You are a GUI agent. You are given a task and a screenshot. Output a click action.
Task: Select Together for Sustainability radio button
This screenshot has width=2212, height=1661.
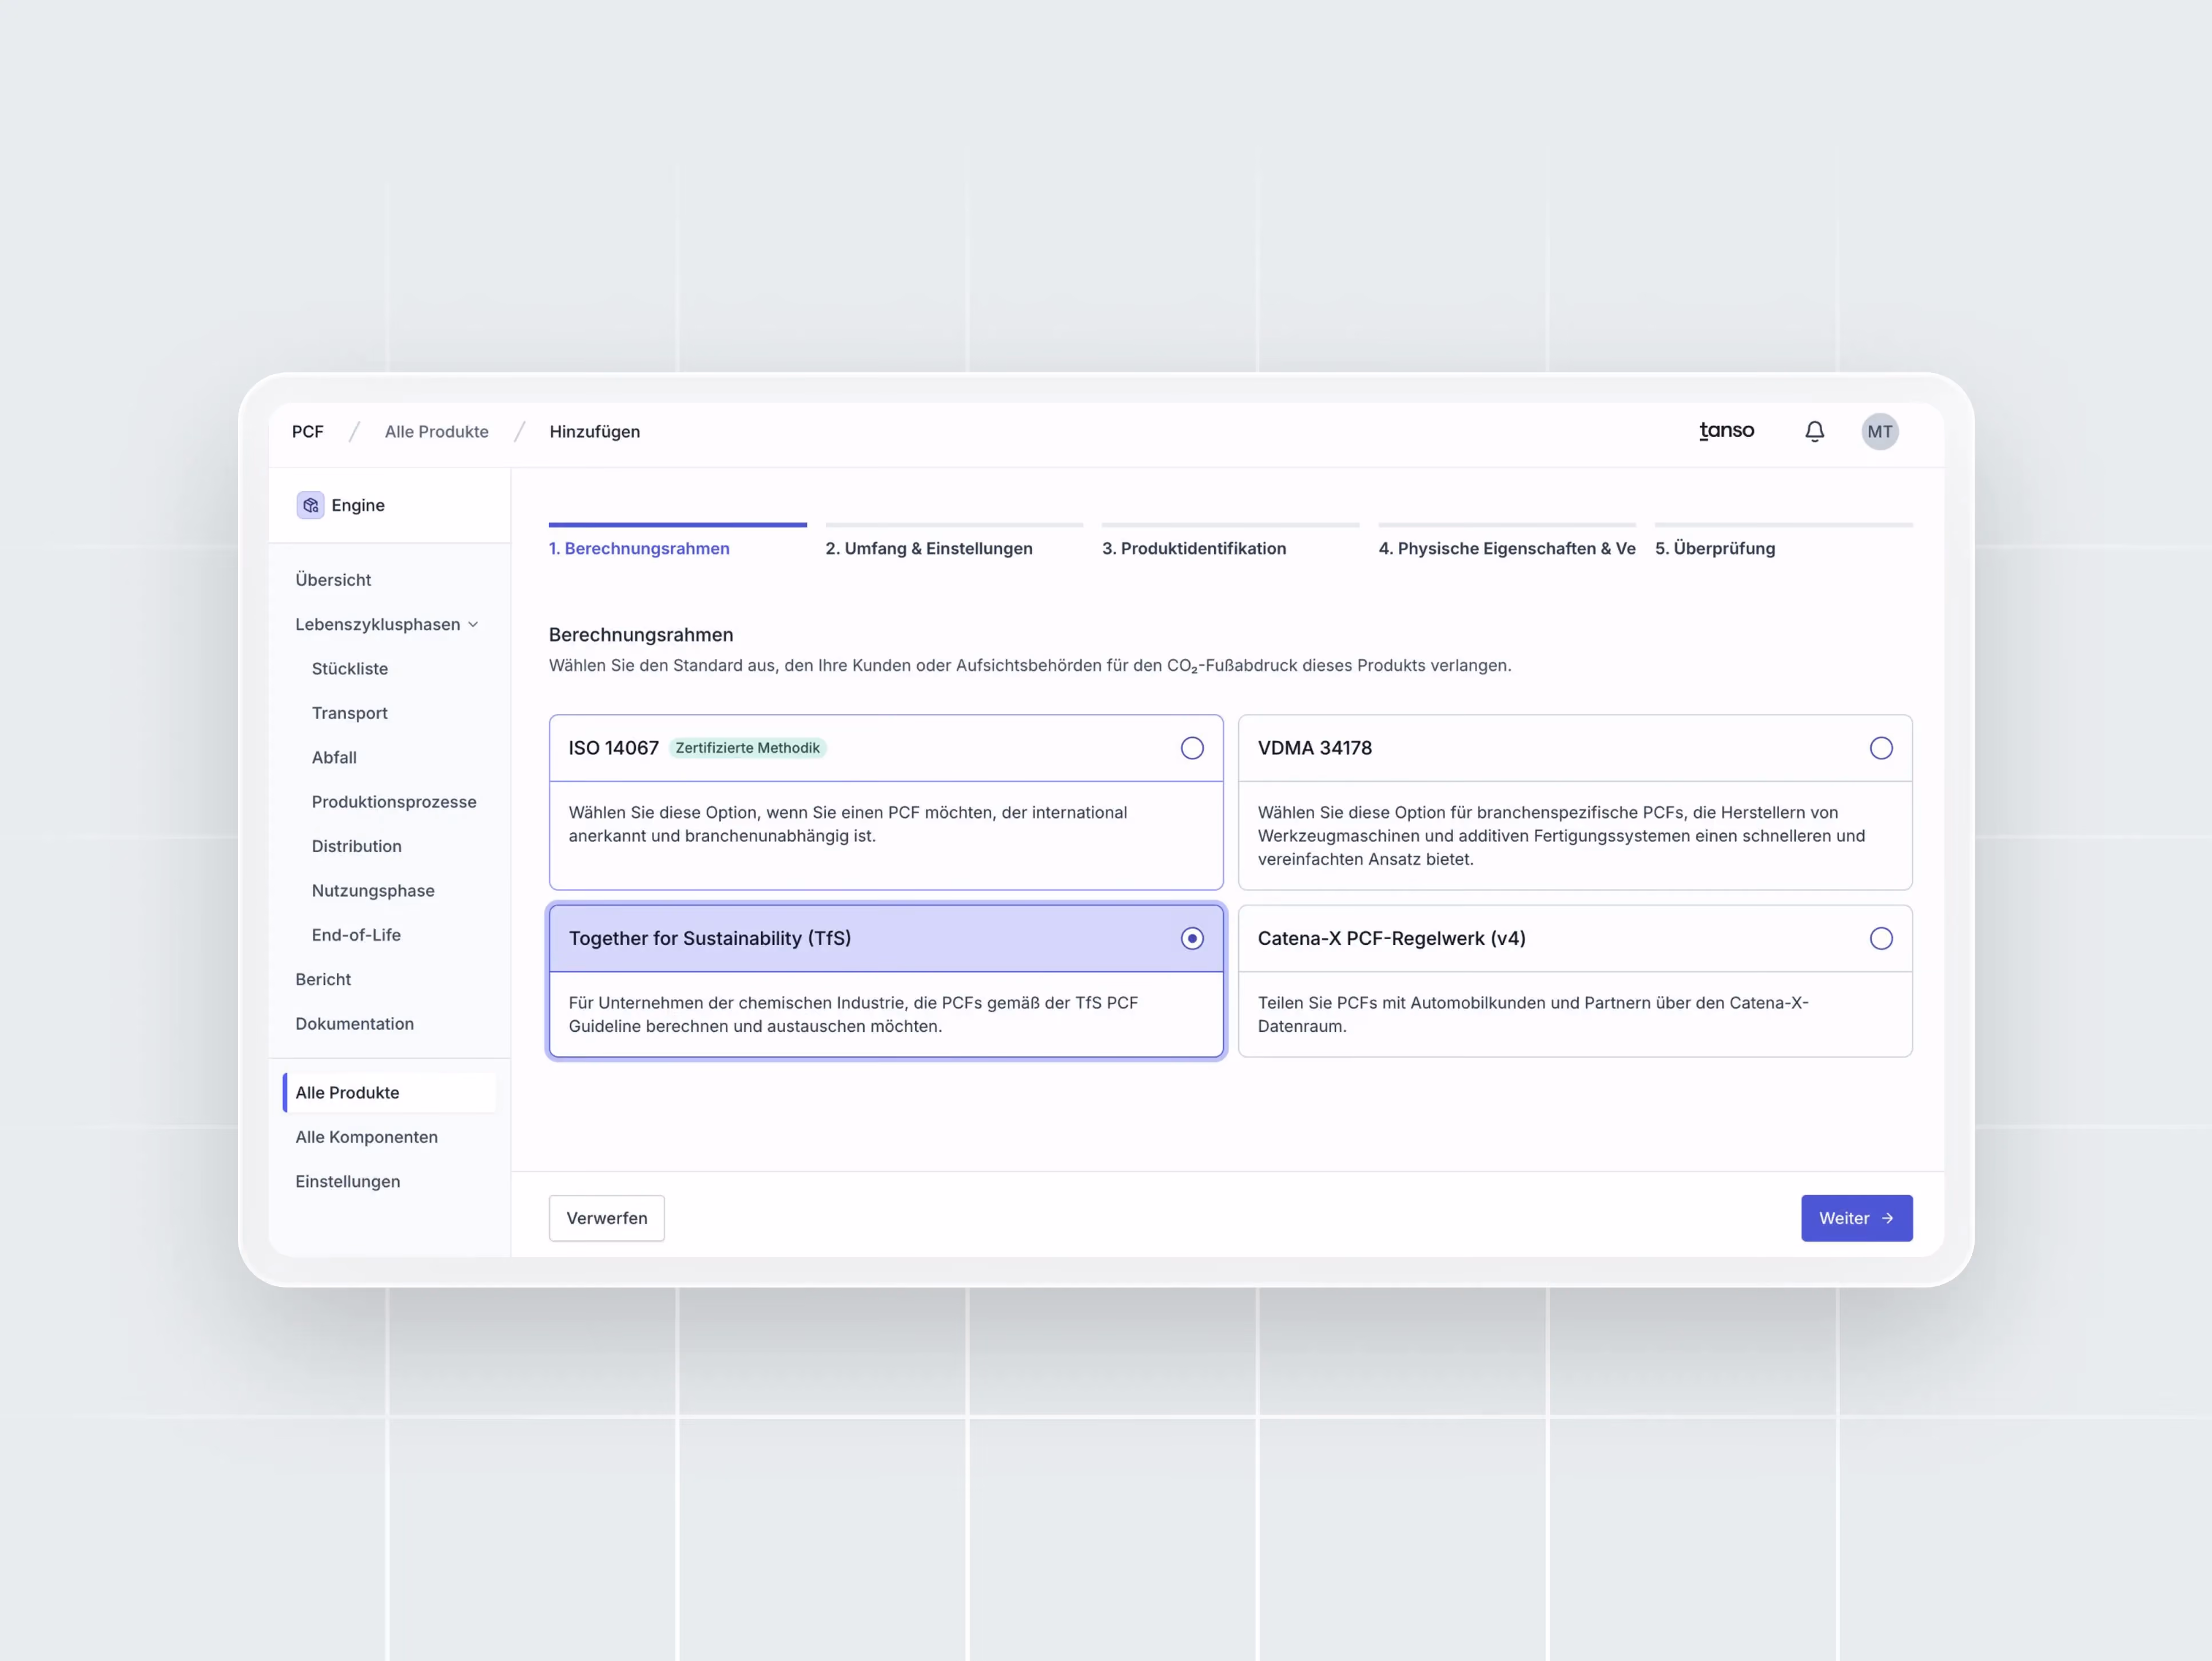[x=1191, y=938]
